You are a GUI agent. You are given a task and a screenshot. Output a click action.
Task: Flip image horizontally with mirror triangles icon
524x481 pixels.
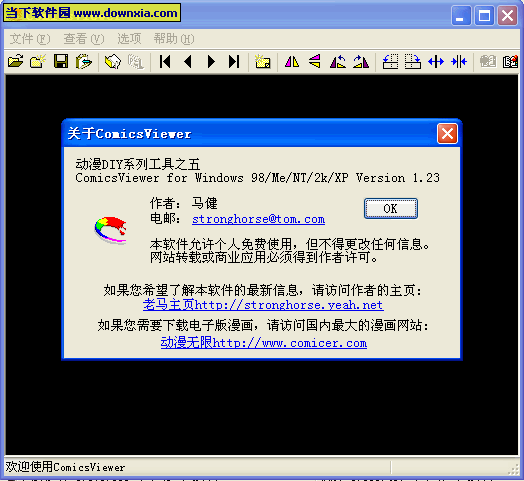click(x=292, y=62)
